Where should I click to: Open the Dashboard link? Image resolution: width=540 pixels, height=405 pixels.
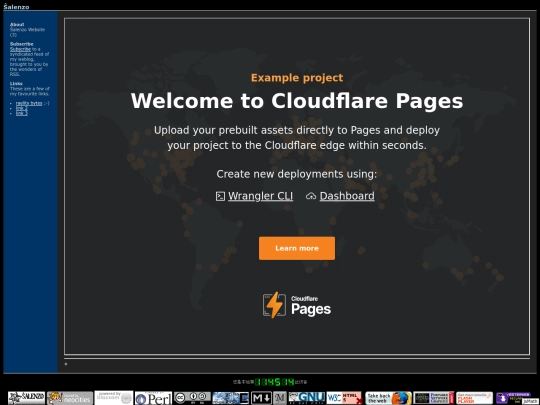click(x=347, y=196)
